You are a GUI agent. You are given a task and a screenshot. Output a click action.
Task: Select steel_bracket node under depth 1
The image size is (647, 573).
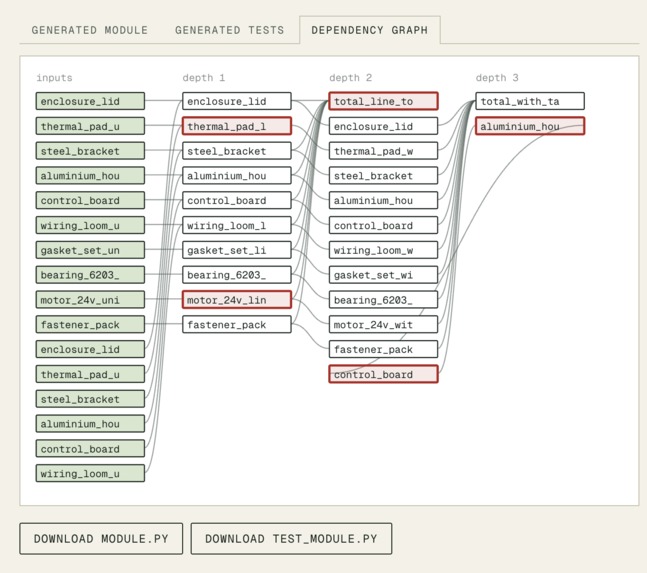tap(237, 151)
